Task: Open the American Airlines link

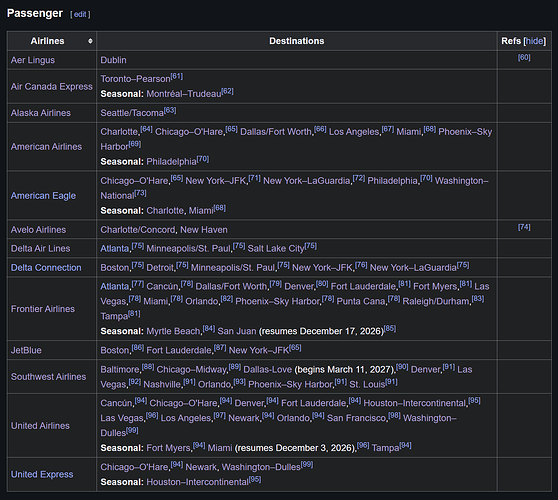Action: click(46, 147)
